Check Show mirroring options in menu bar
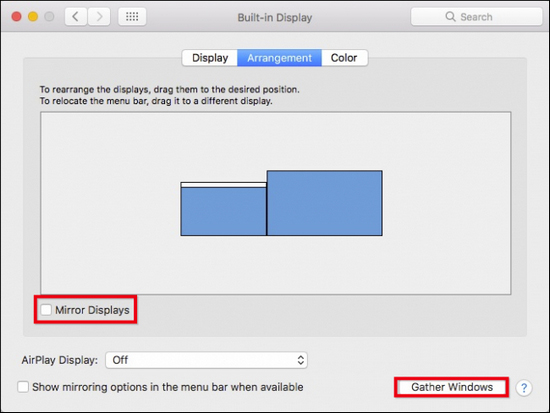 coord(23,387)
